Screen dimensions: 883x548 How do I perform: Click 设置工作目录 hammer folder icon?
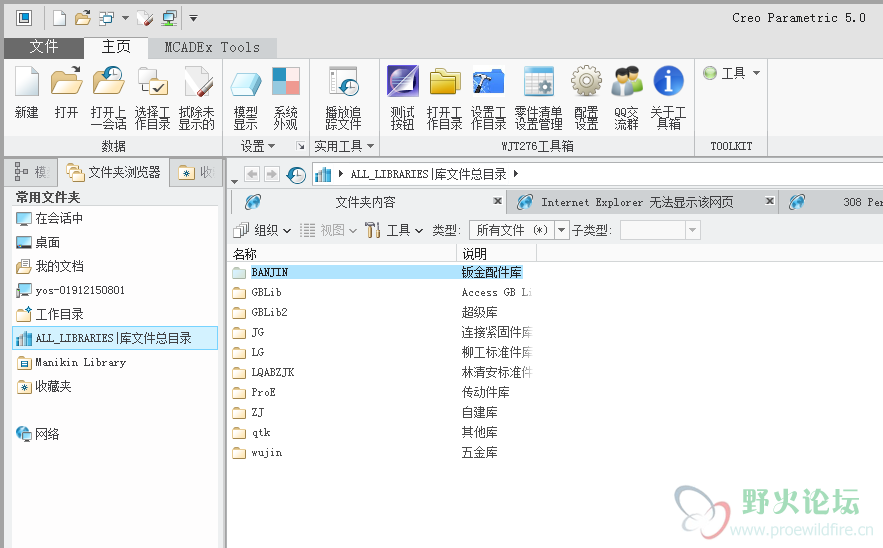[x=488, y=82]
